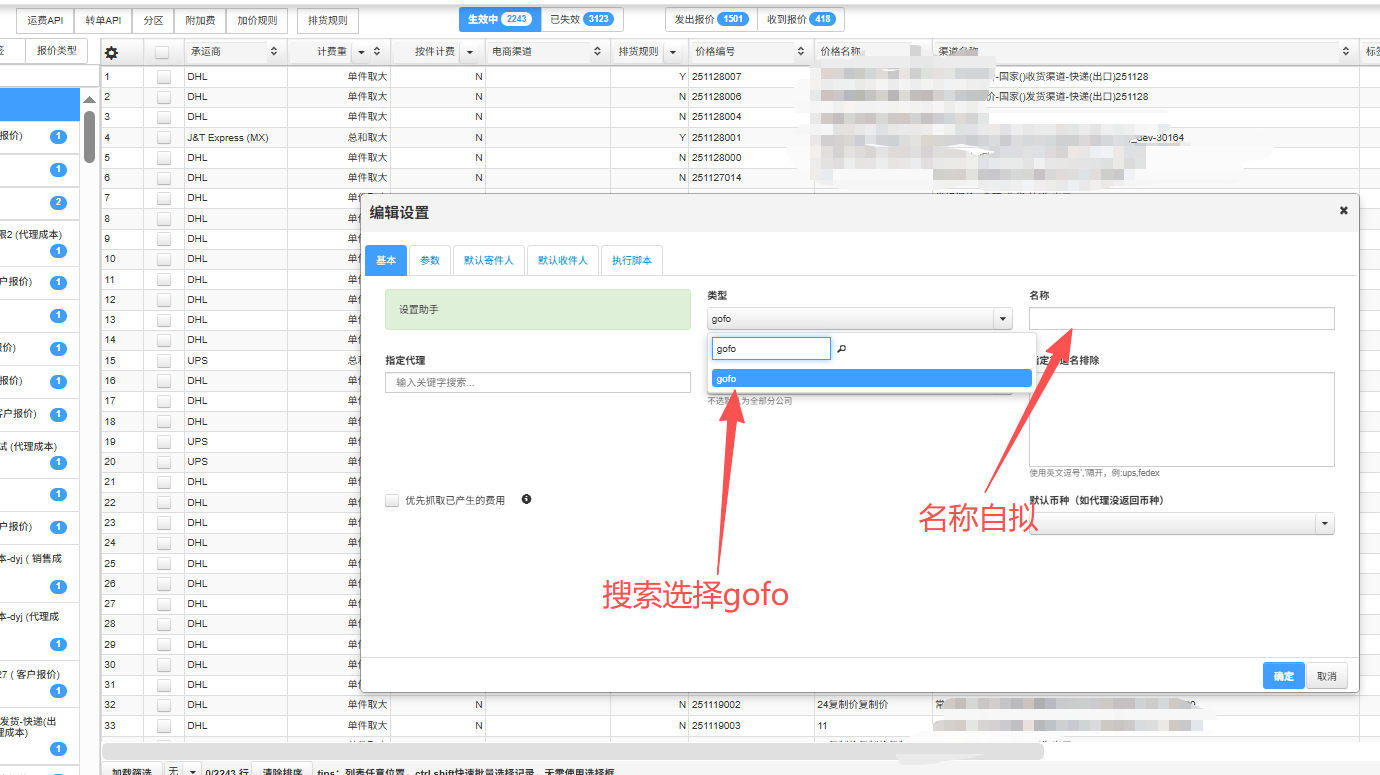Click the 运费API button

[x=45, y=20]
